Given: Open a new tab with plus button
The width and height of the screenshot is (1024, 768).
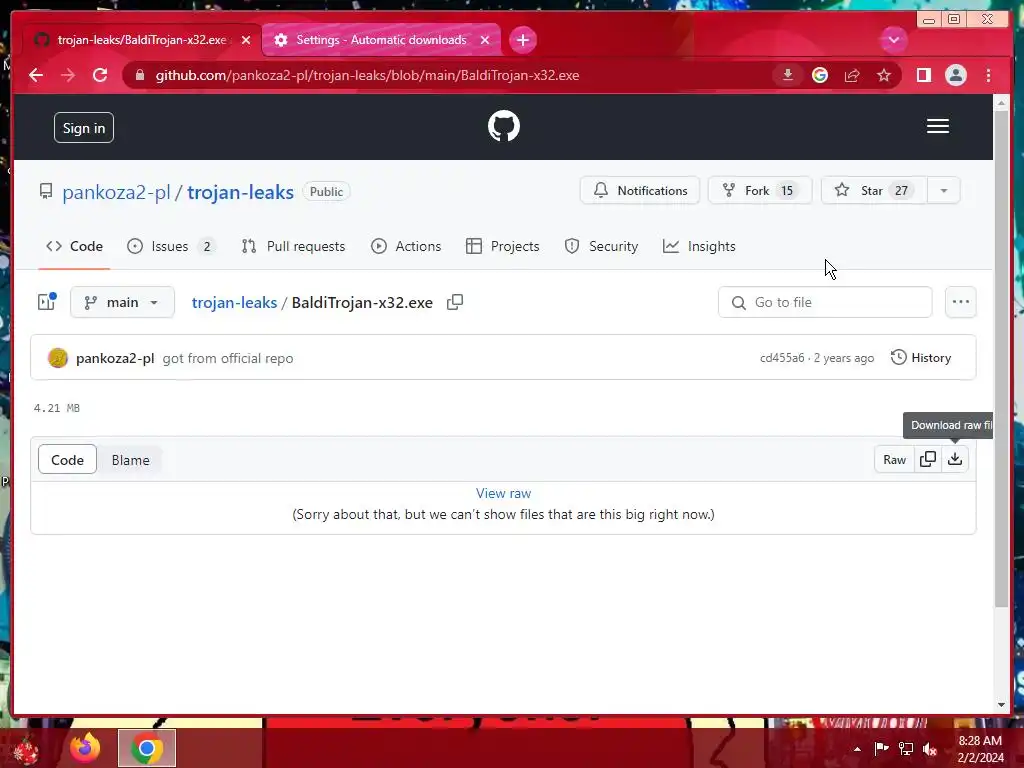Looking at the screenshot, I should tap(522, 40).
